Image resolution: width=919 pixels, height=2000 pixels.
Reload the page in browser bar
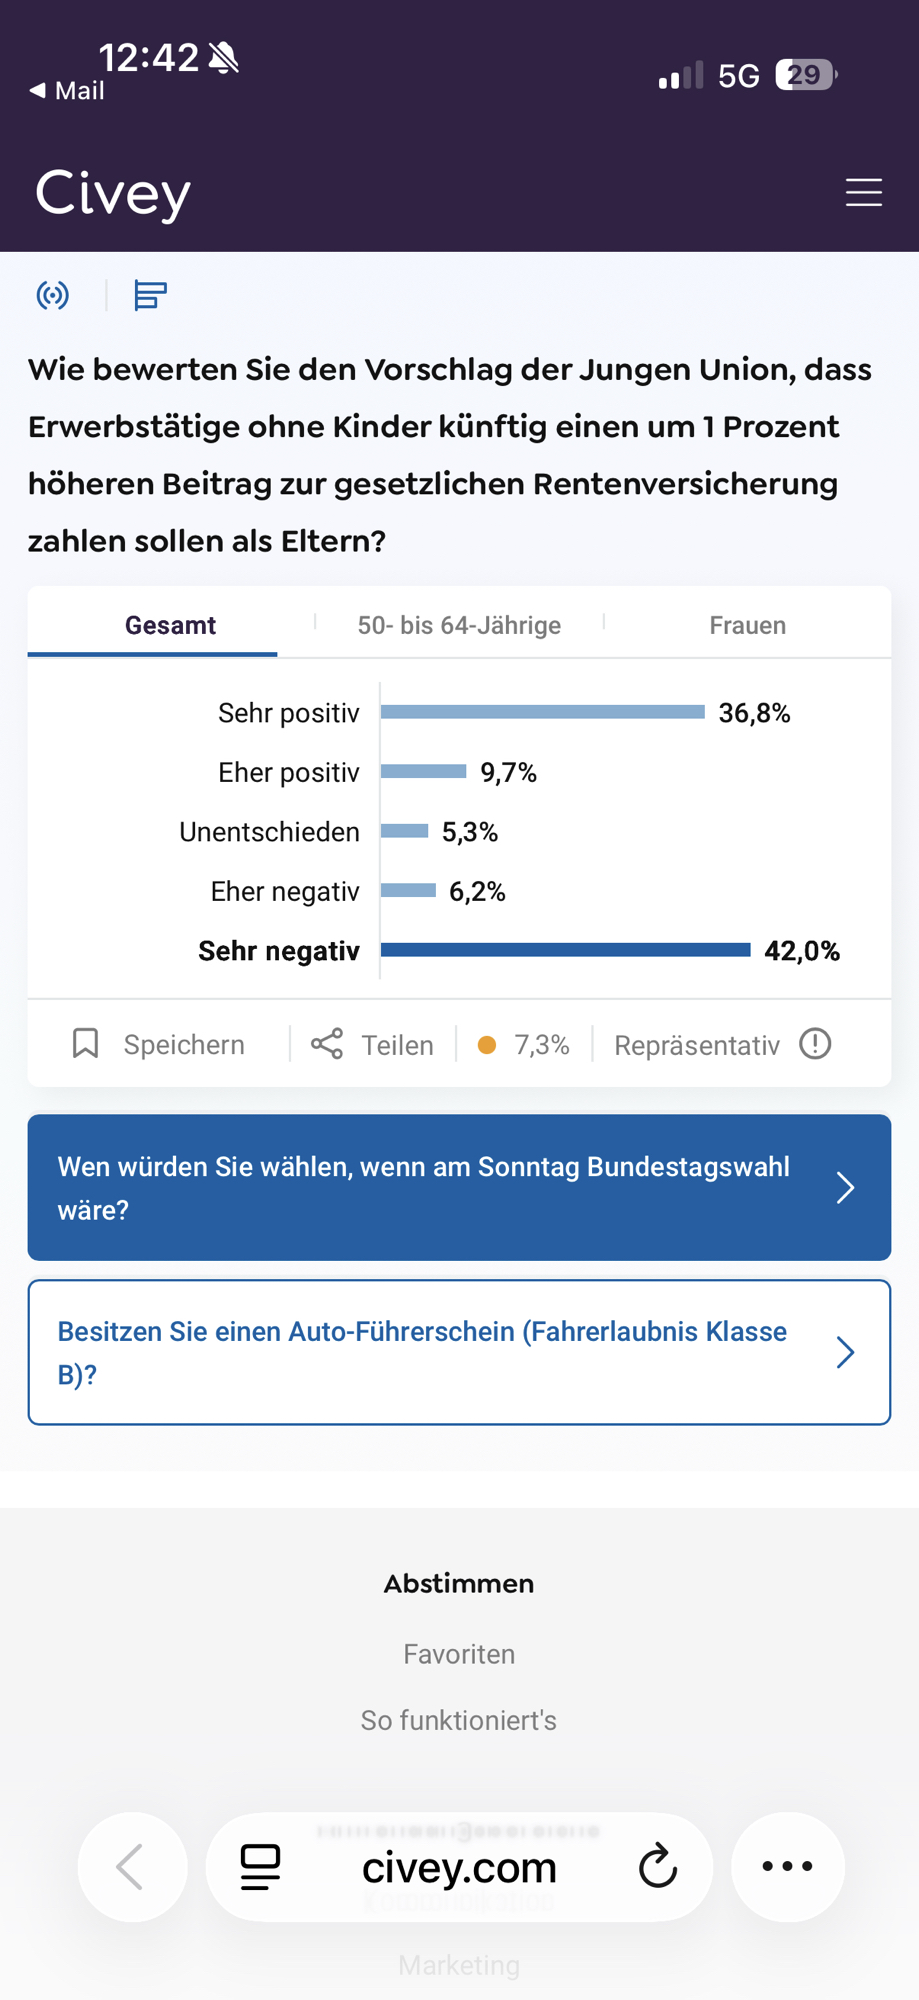pyautogui.click(x=657, y=1866)
